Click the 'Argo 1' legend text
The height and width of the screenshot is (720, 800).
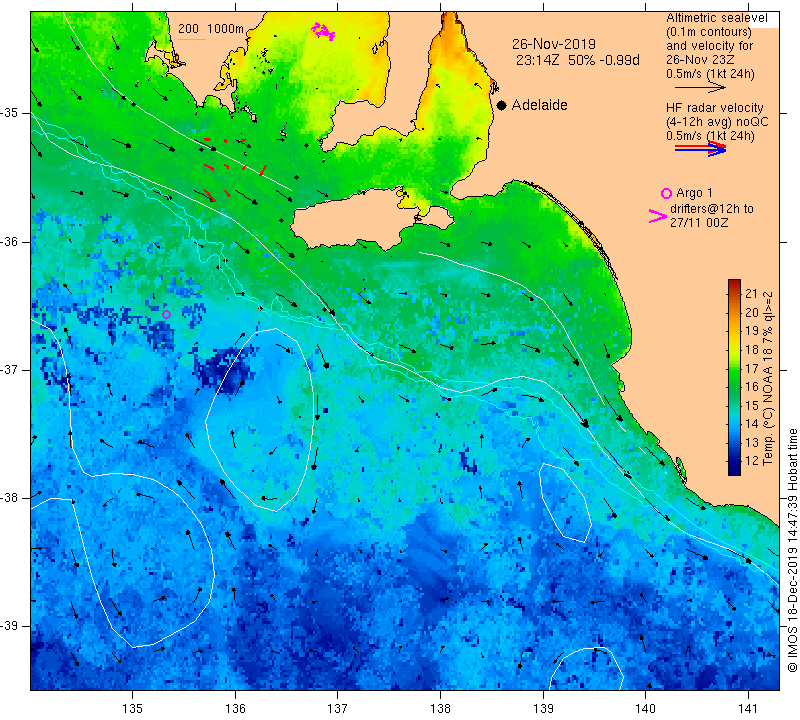(694, 193)
